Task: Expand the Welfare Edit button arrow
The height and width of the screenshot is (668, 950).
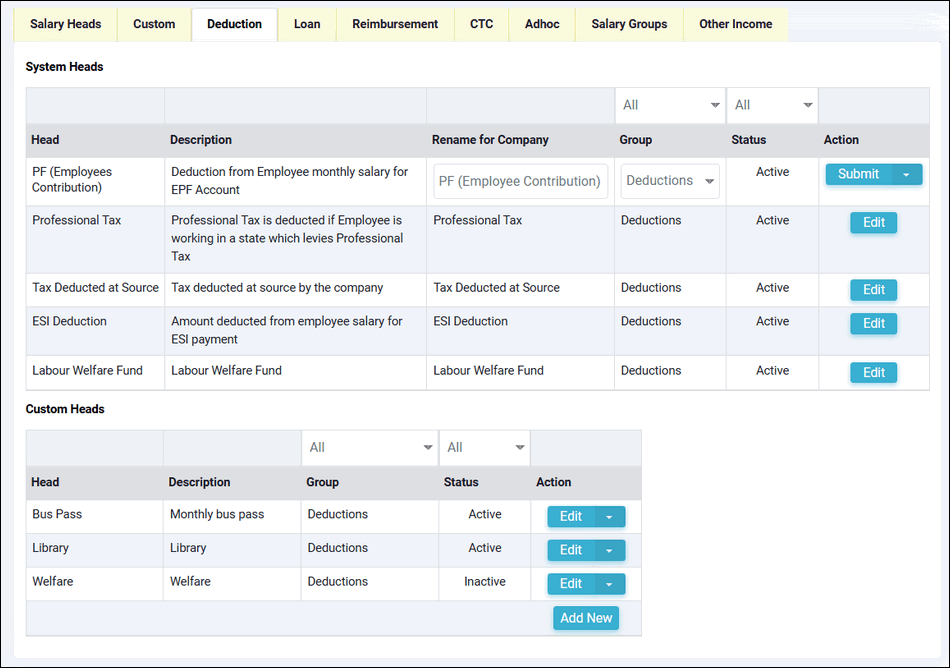Action: (609, 584)
